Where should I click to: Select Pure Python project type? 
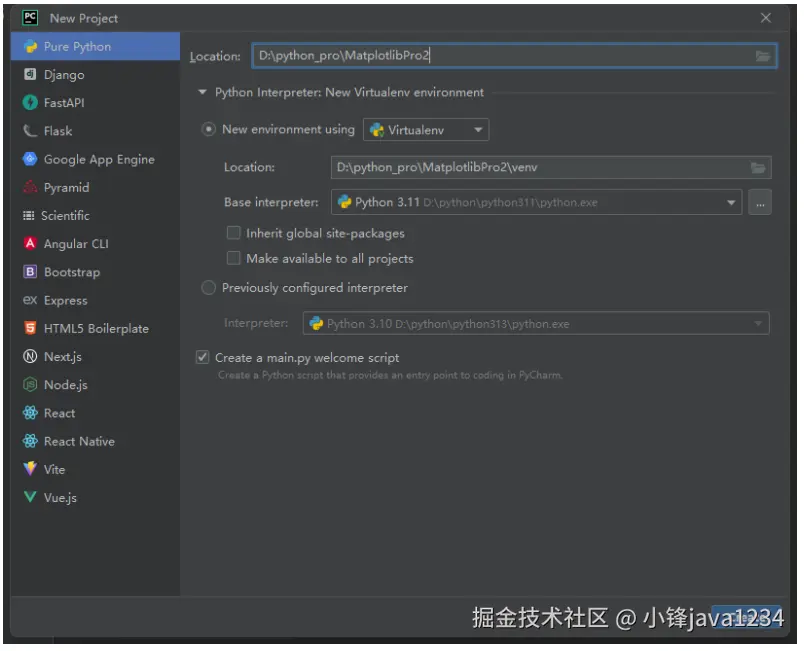(x=95, y=47)
